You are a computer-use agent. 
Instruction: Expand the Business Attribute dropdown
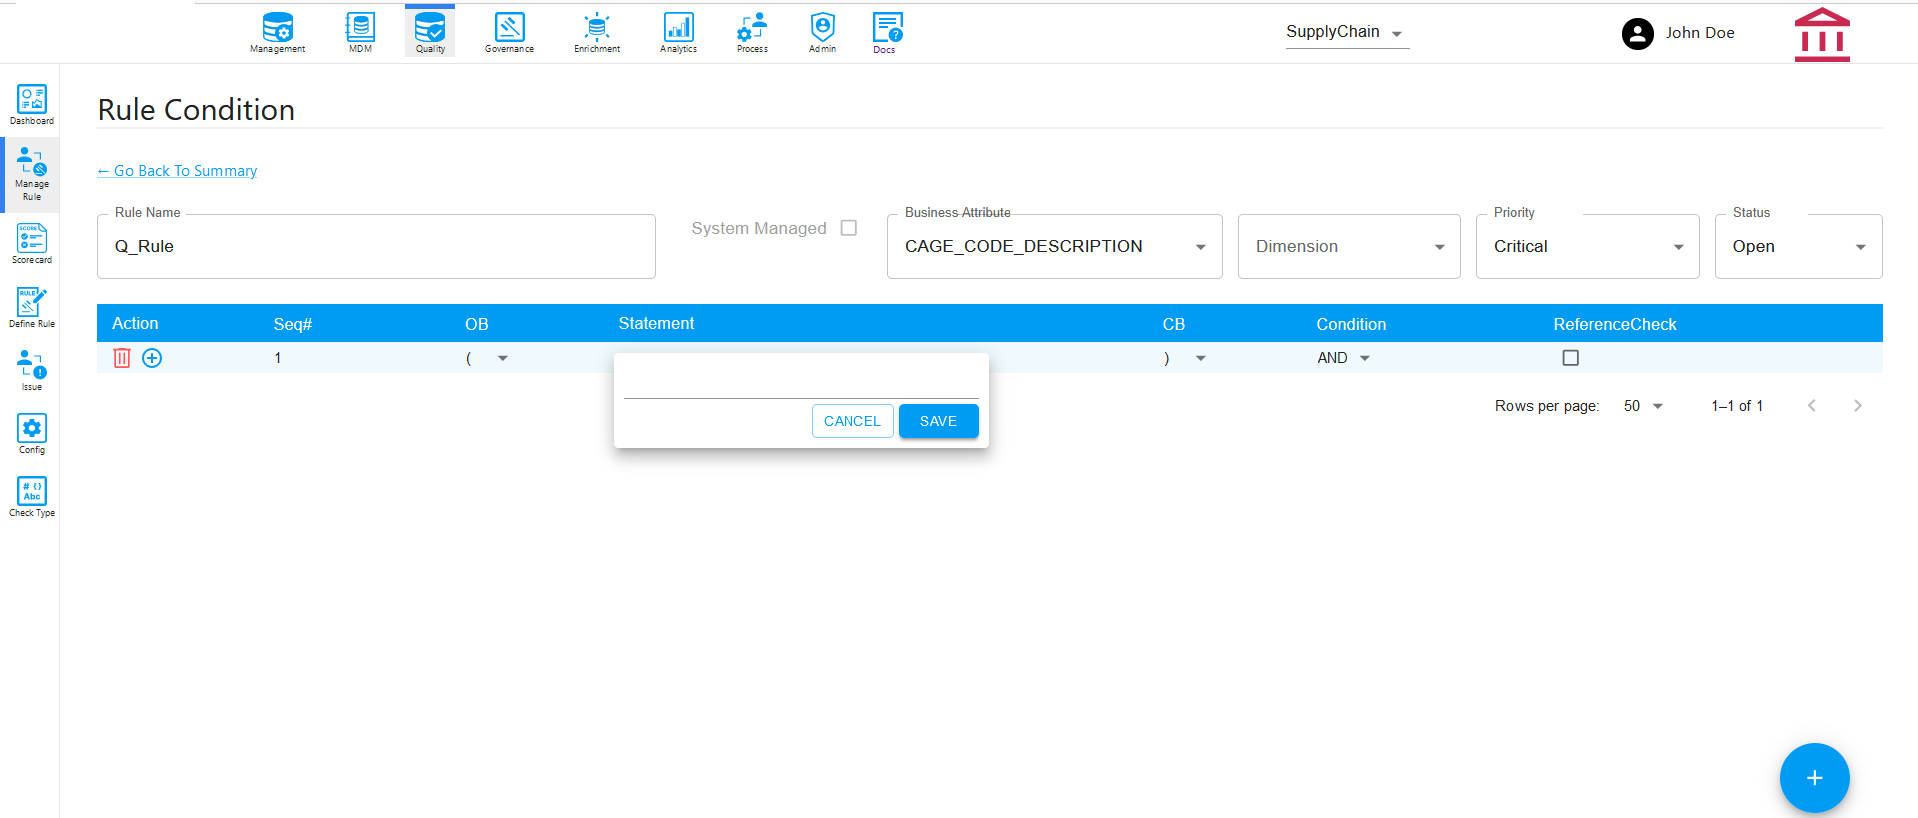(x=1054, y=246)
